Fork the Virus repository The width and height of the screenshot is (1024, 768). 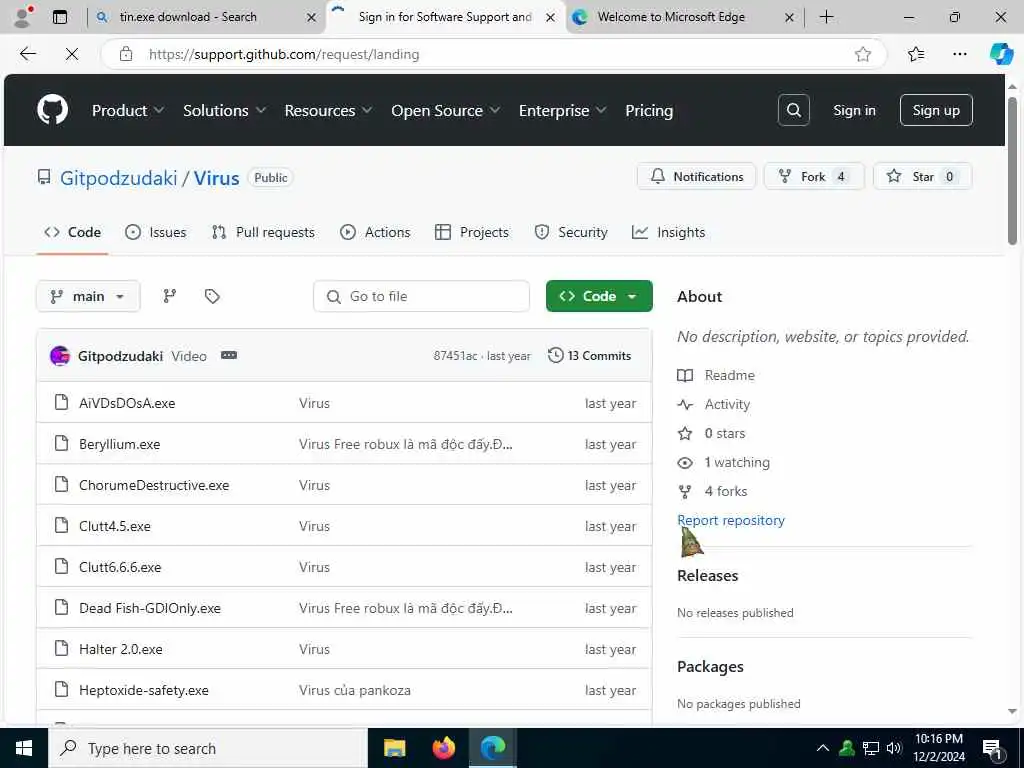click(814, 176)
